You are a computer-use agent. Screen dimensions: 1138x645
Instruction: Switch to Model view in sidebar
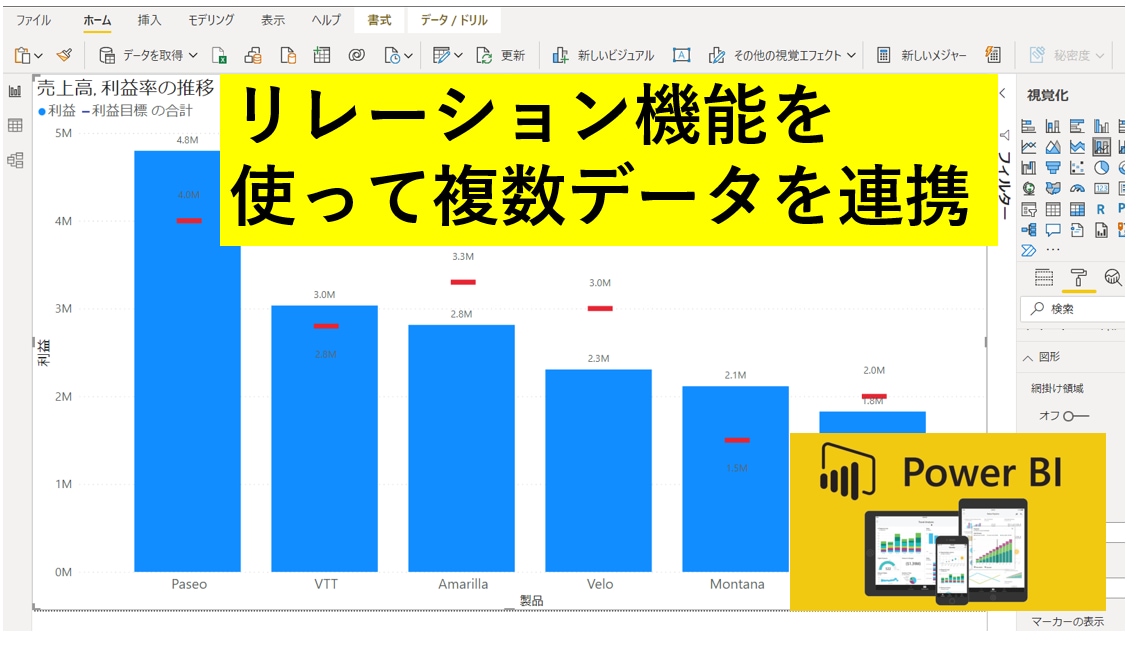click(15, 160)
